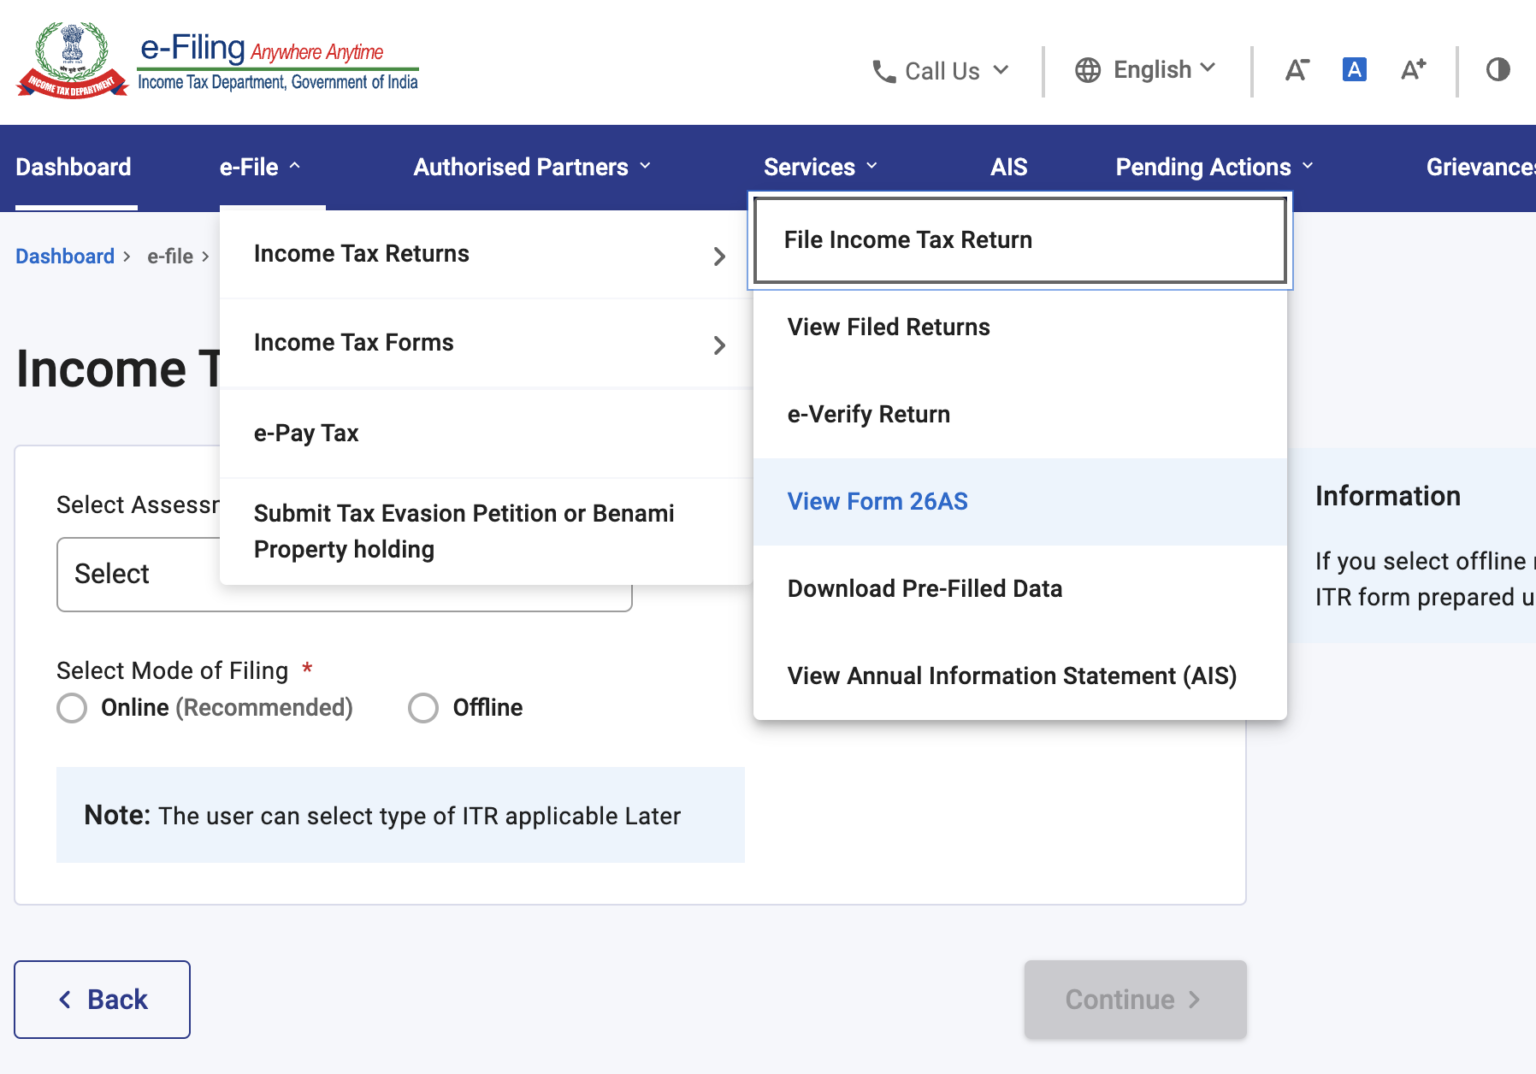1536x1074 pixels.
Task: Click the Income Tax Department emblem logo
Action: (x=72, y=60)
